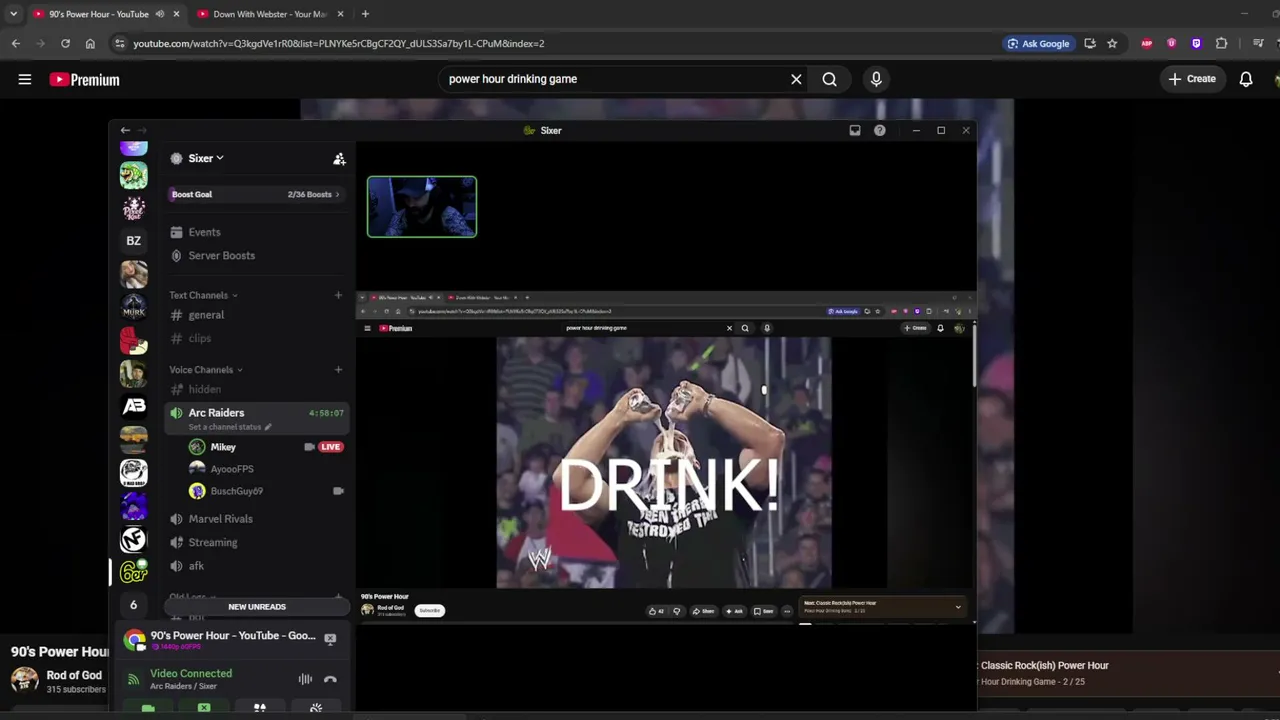
Task: Toggle noise suppression in voice panel
Action: click(x=305, y=679)
